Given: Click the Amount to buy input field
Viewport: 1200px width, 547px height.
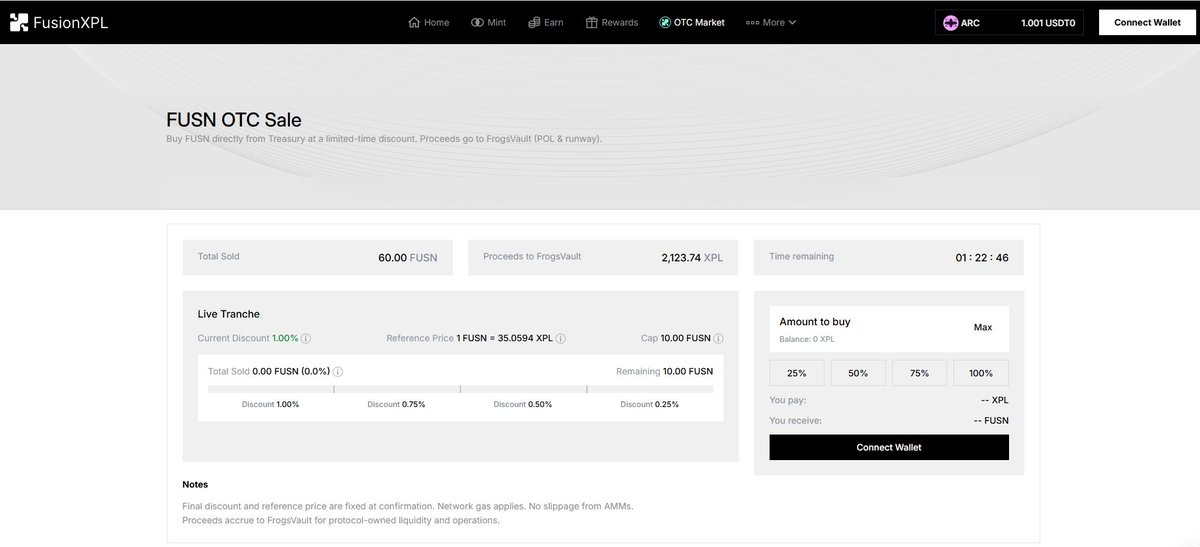Looking at the screenshot, I should pyautogui.click(x=889, y=329).
